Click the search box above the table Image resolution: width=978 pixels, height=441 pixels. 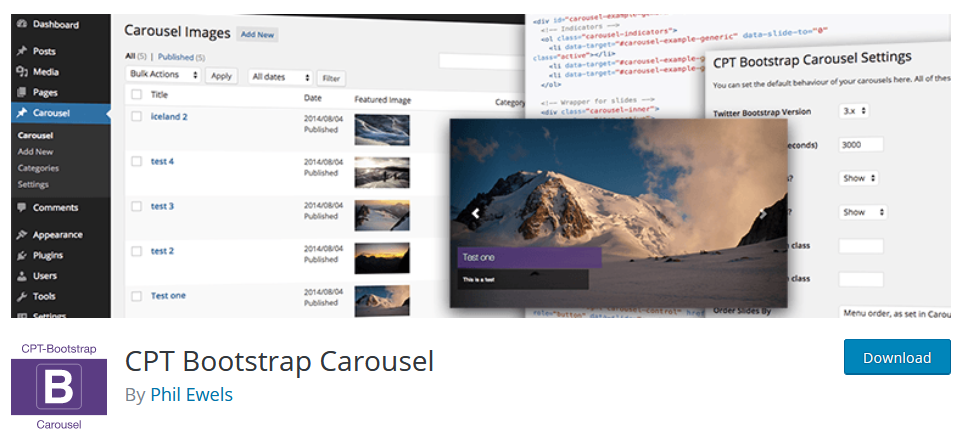(482, 61)
